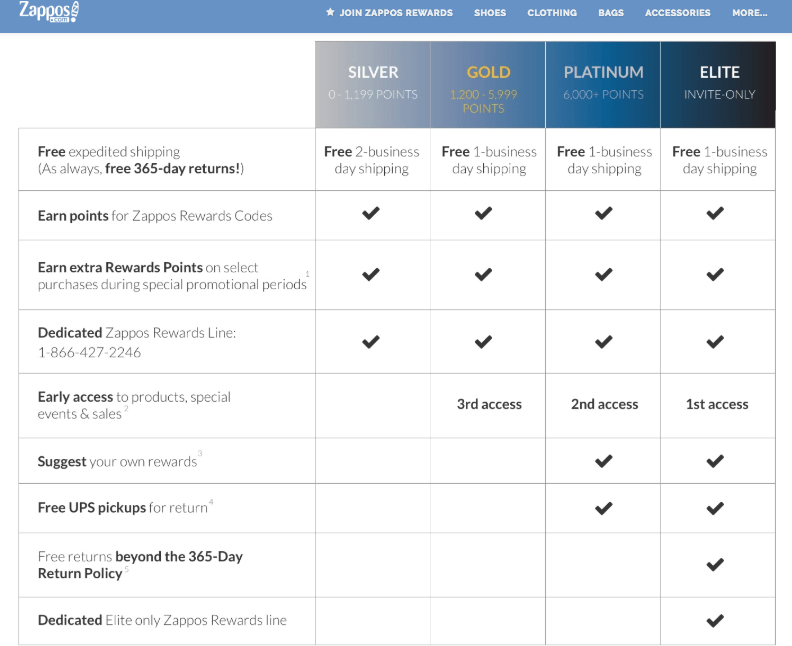Click 'free 365-day returns!' text

(x=173, y=168)
